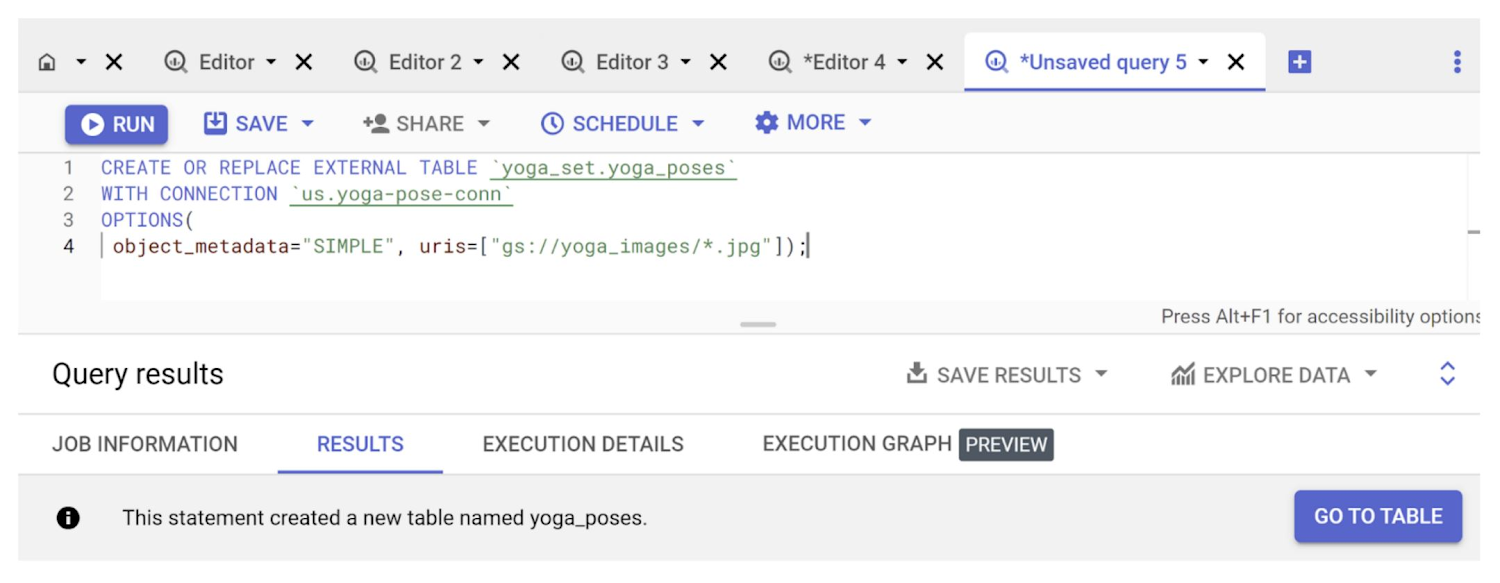1500x583 pixels.
Task: Open the SHARE menu
Action: [427, 124]
